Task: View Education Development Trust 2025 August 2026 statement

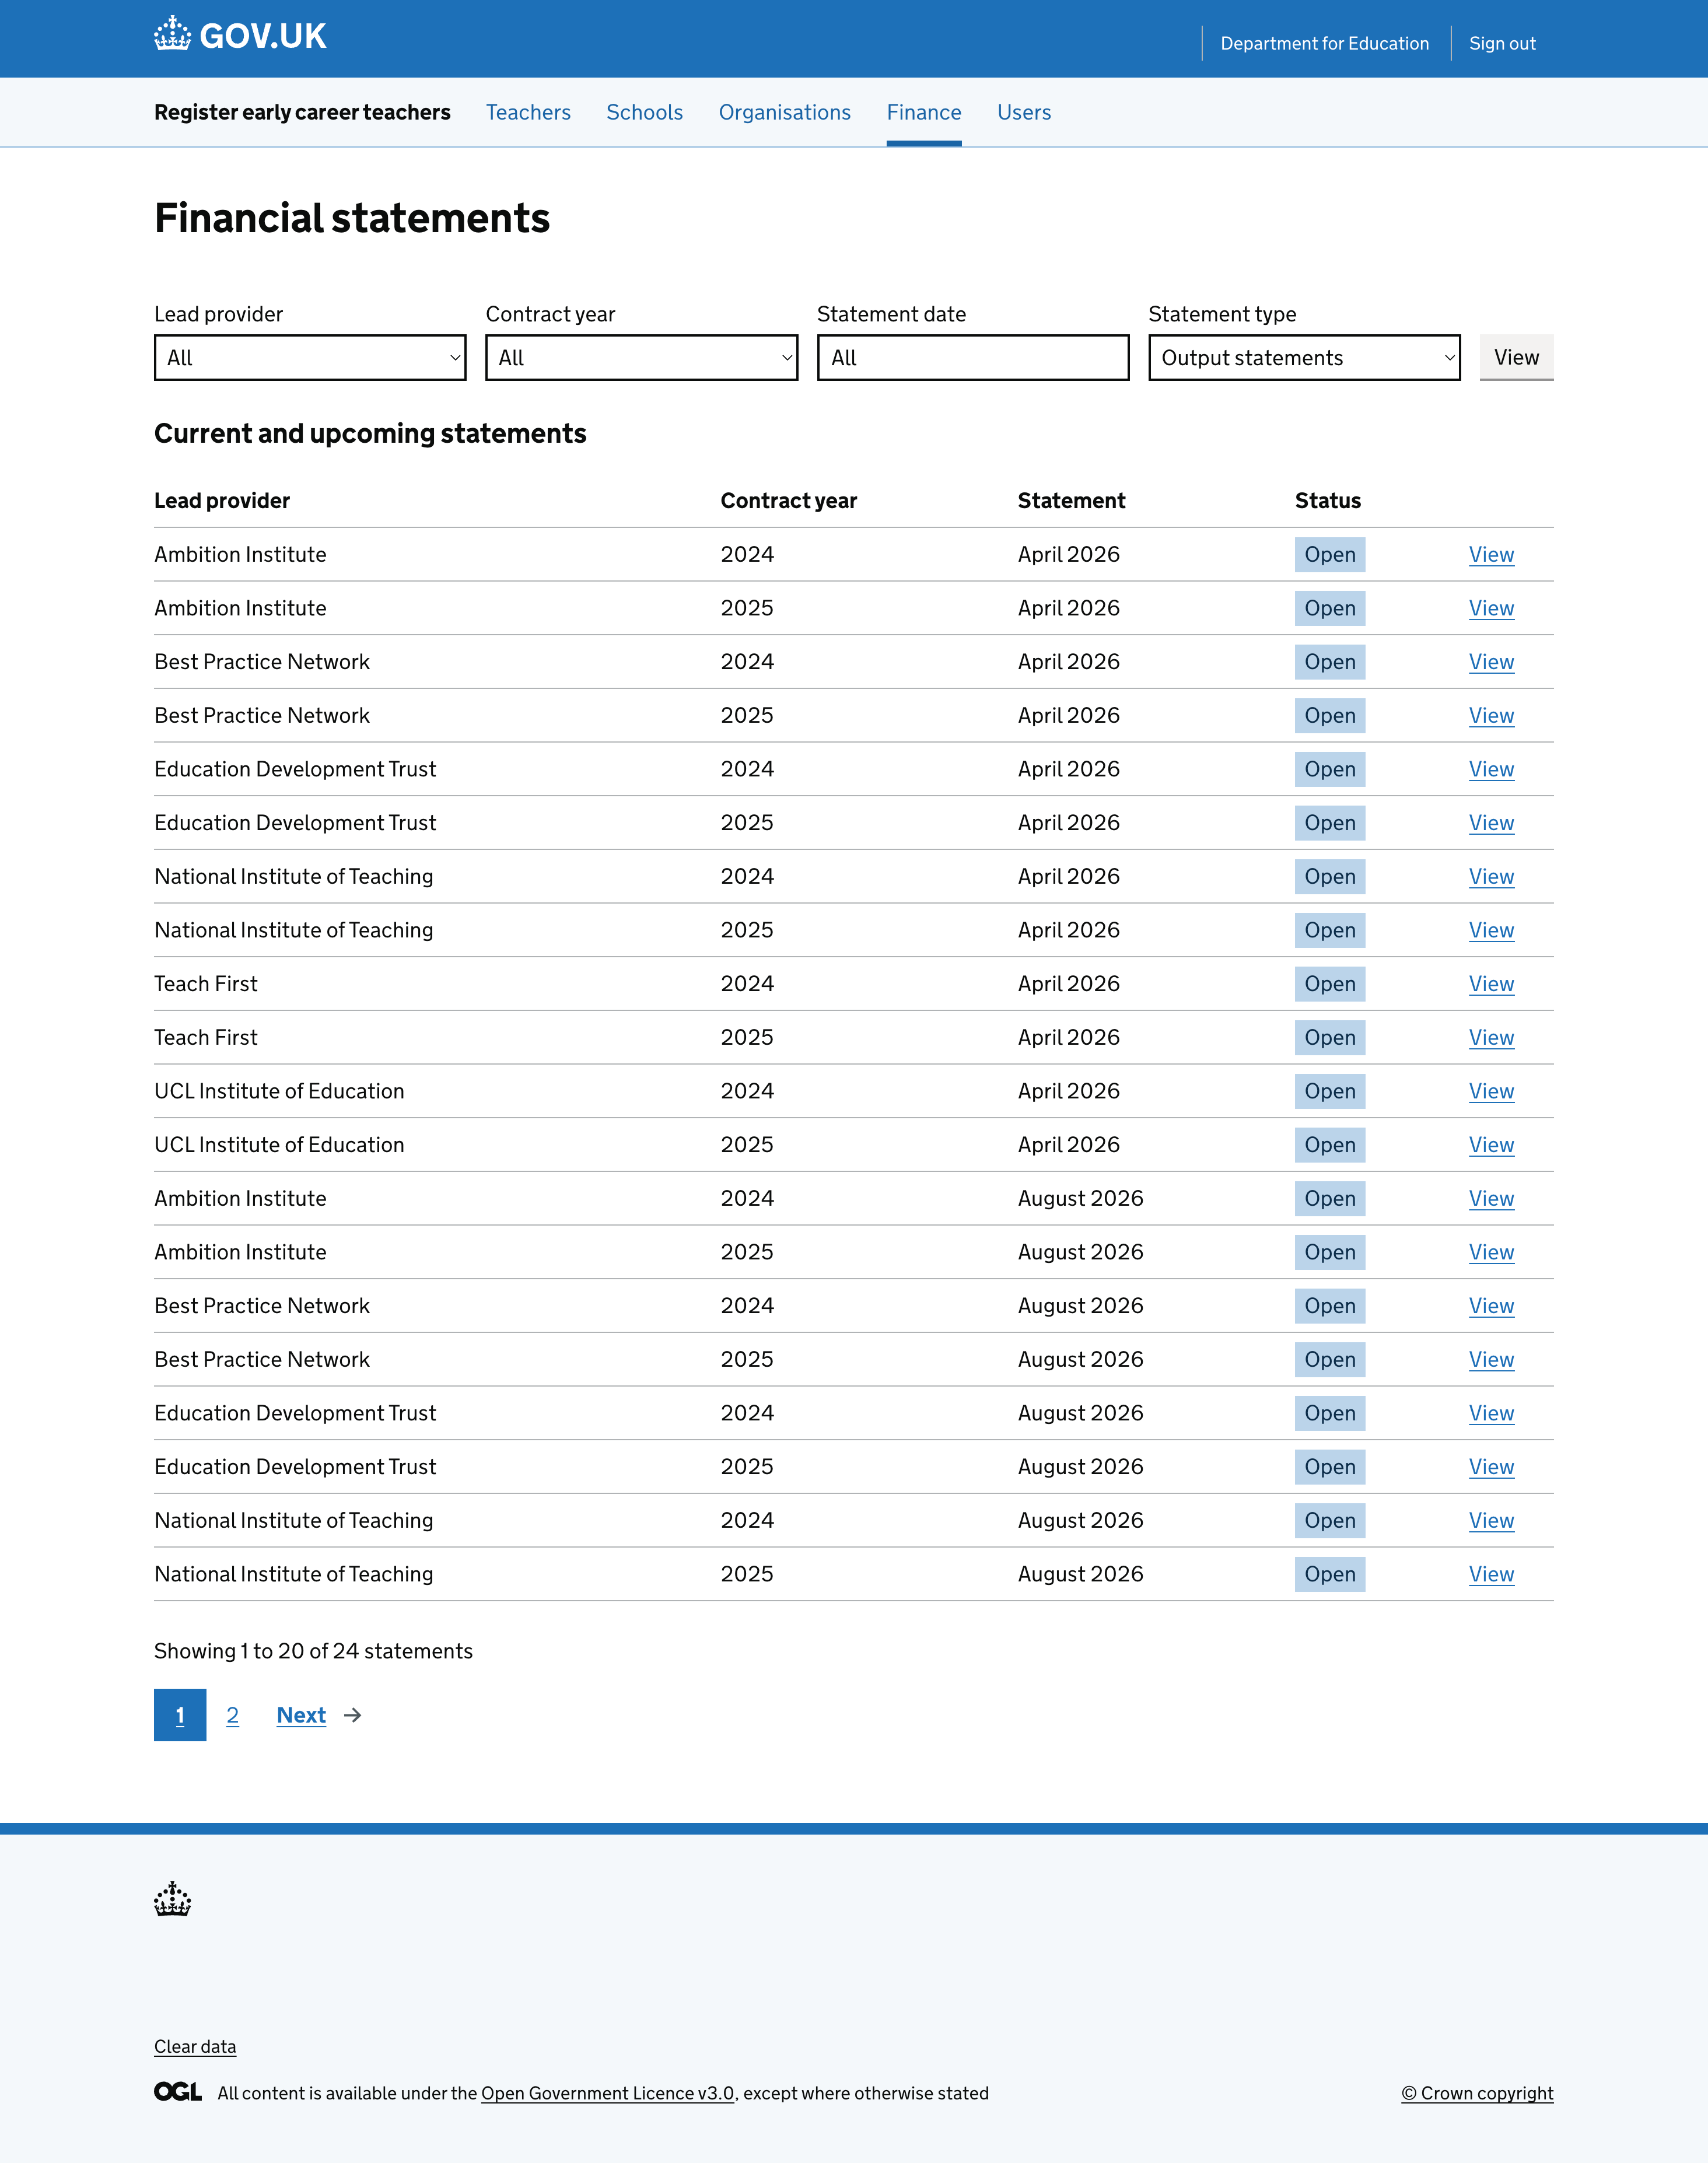Action: coord(1491,1467)
